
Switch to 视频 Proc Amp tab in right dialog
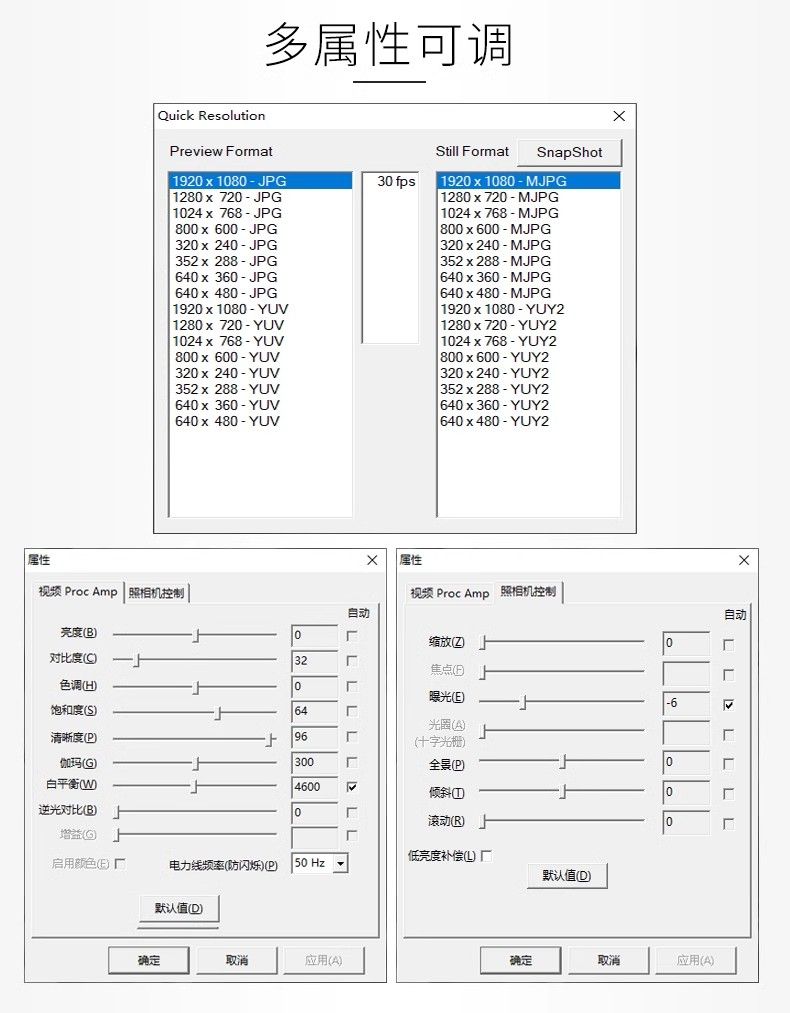[x=449, y=593]
